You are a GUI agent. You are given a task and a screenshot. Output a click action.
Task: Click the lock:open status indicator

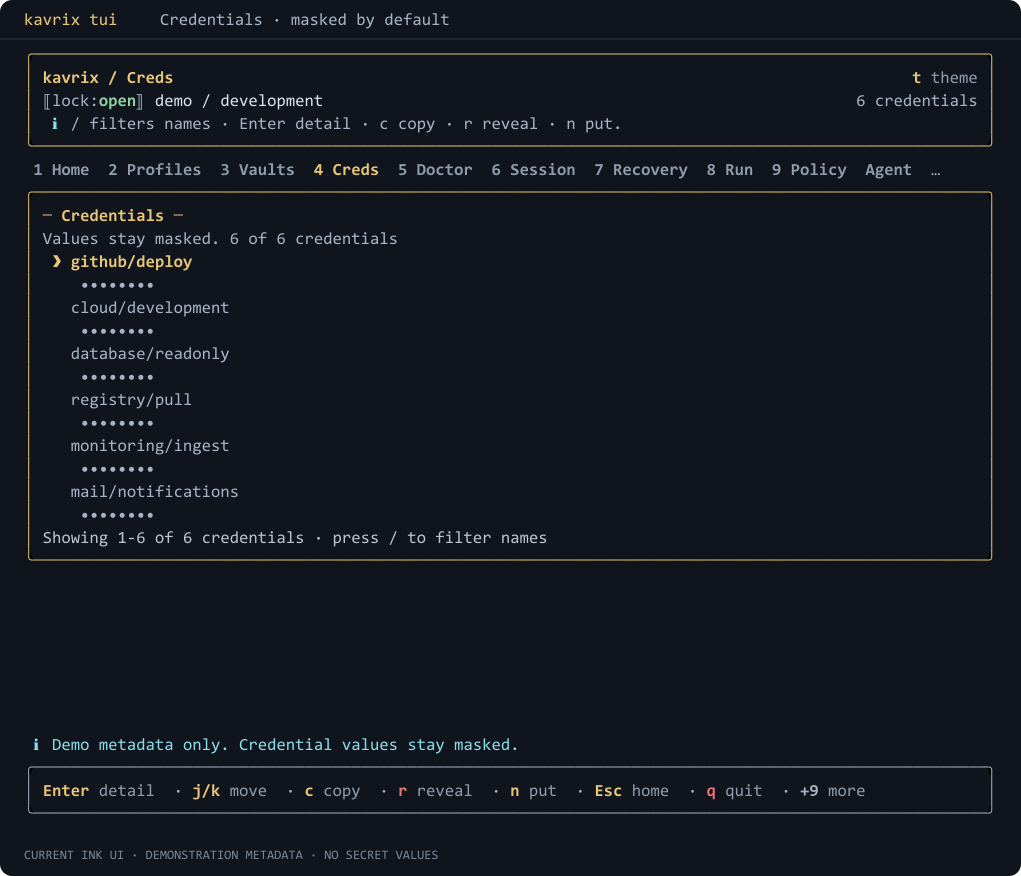tap(94, 101)
